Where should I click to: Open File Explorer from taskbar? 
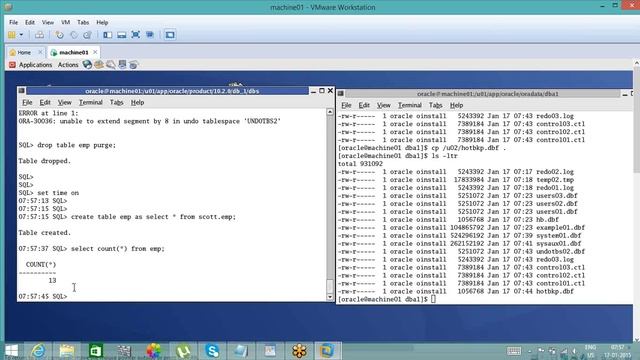tap(67, 351)
